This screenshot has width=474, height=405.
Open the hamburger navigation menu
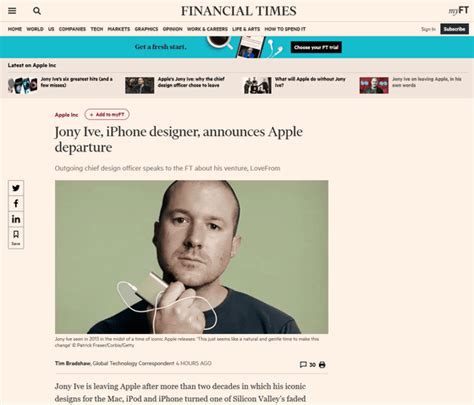click(12, 11)
